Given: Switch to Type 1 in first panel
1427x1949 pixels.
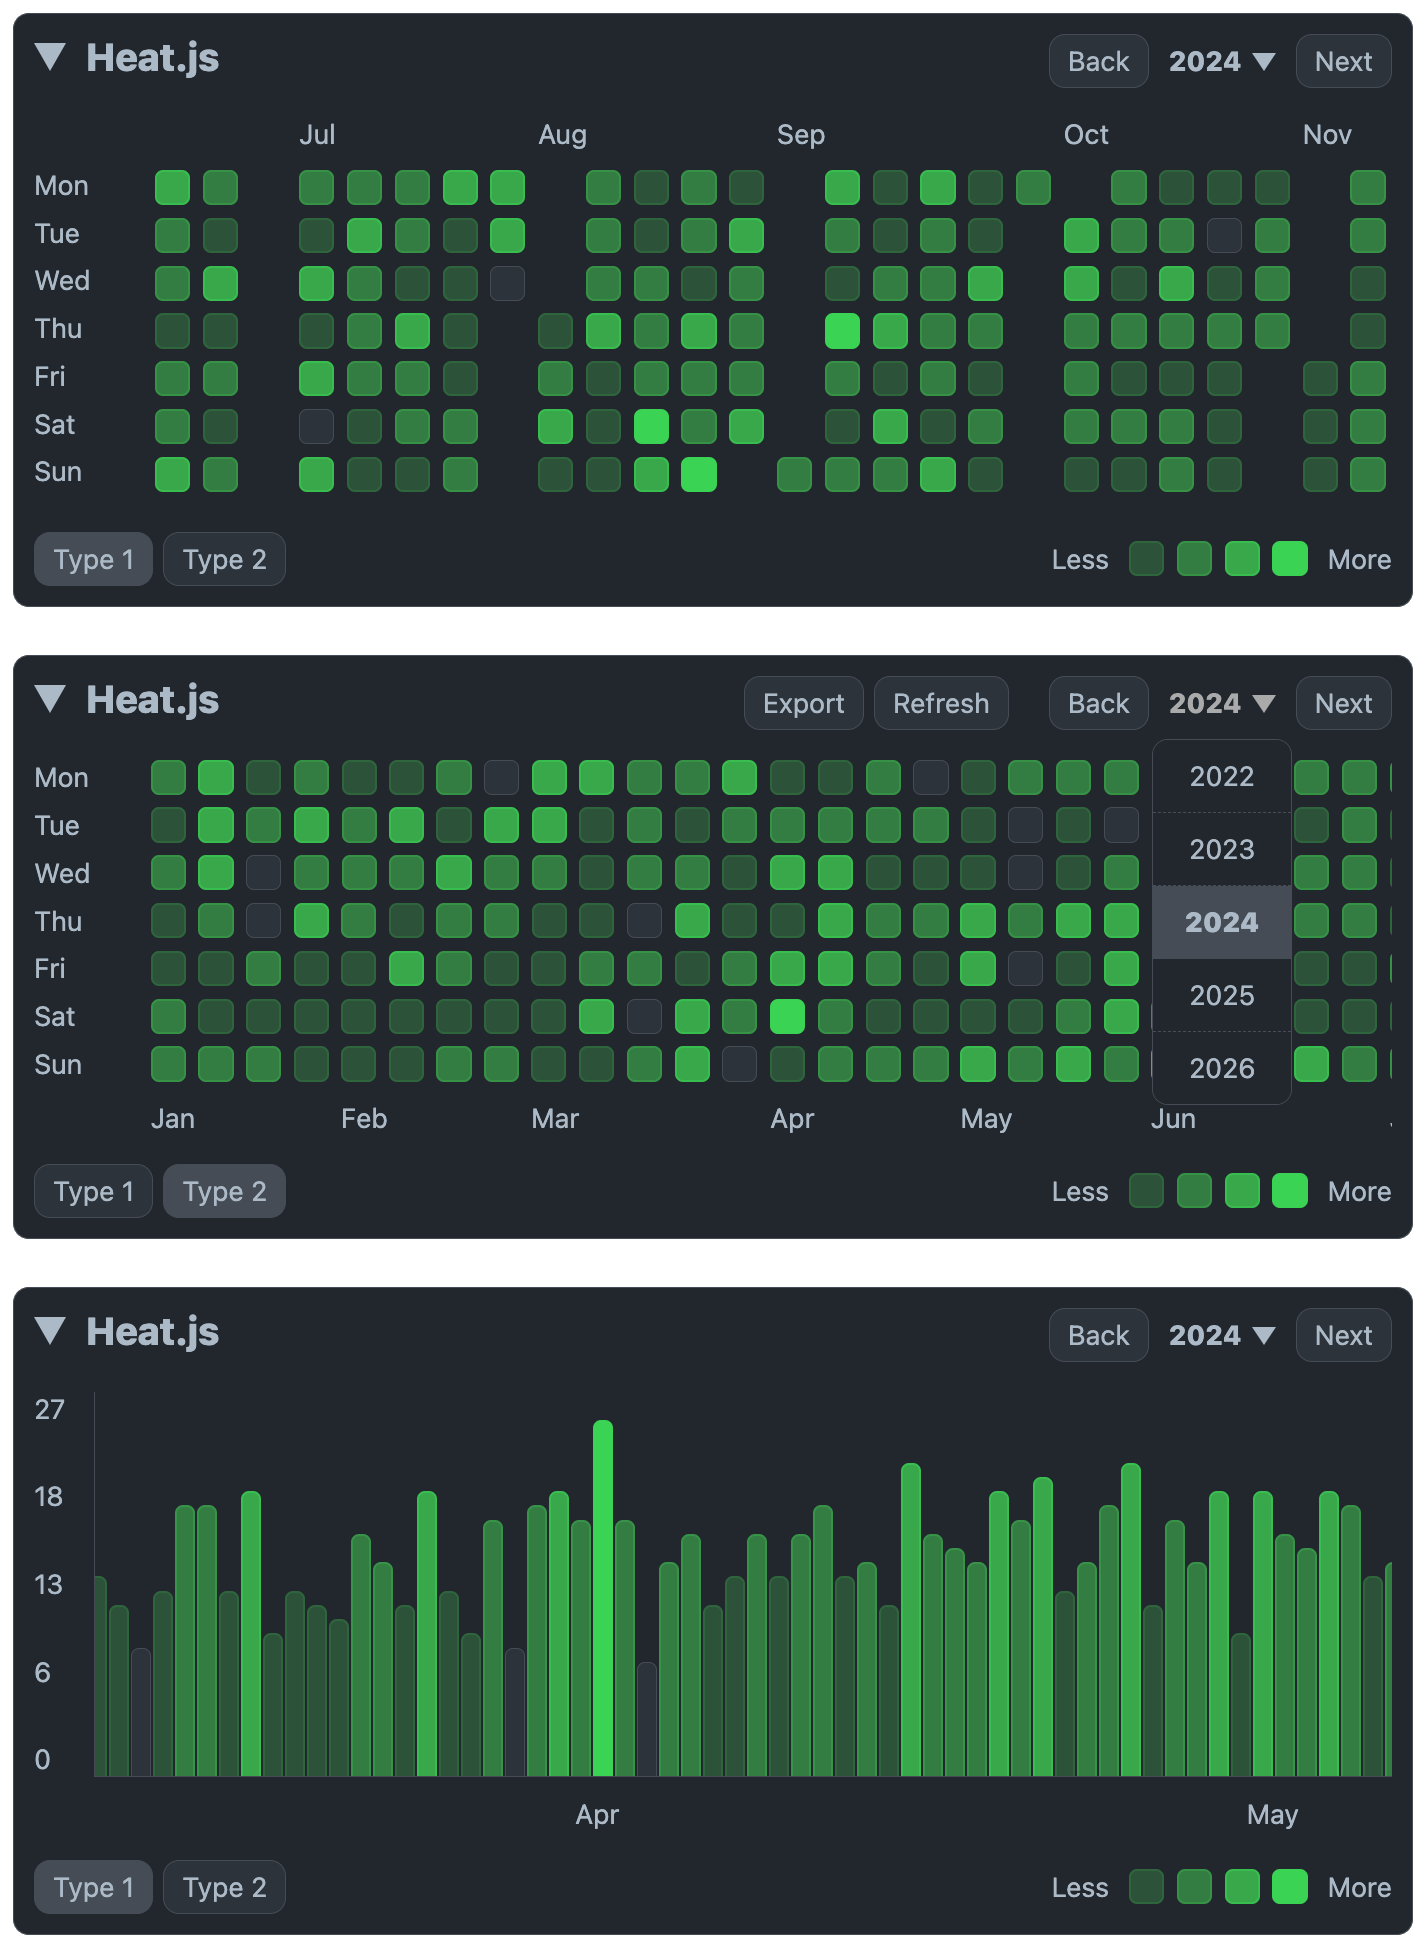Looking at the screenshot, I should [93, 559].
